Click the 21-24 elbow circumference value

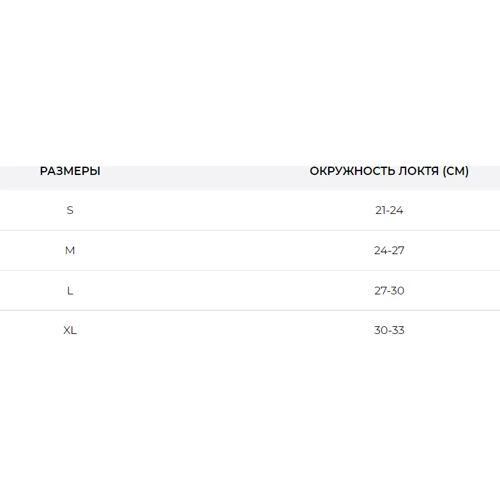[x=389, y=210]
